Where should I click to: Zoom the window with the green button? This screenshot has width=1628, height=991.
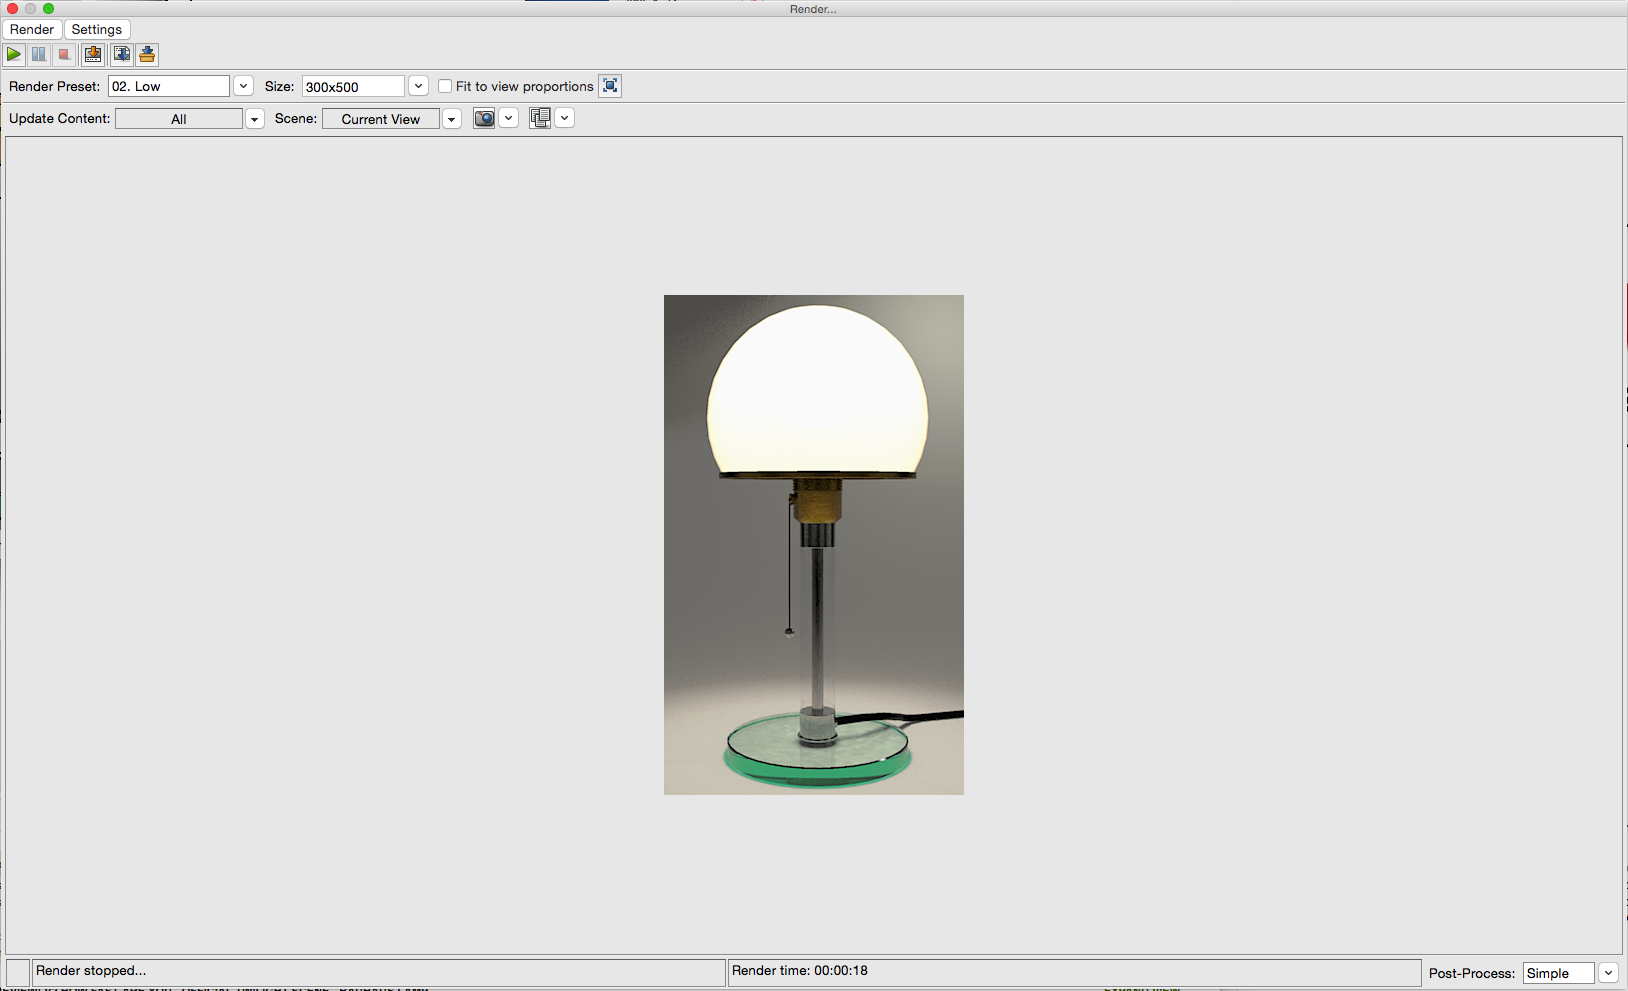pos(48,8)
